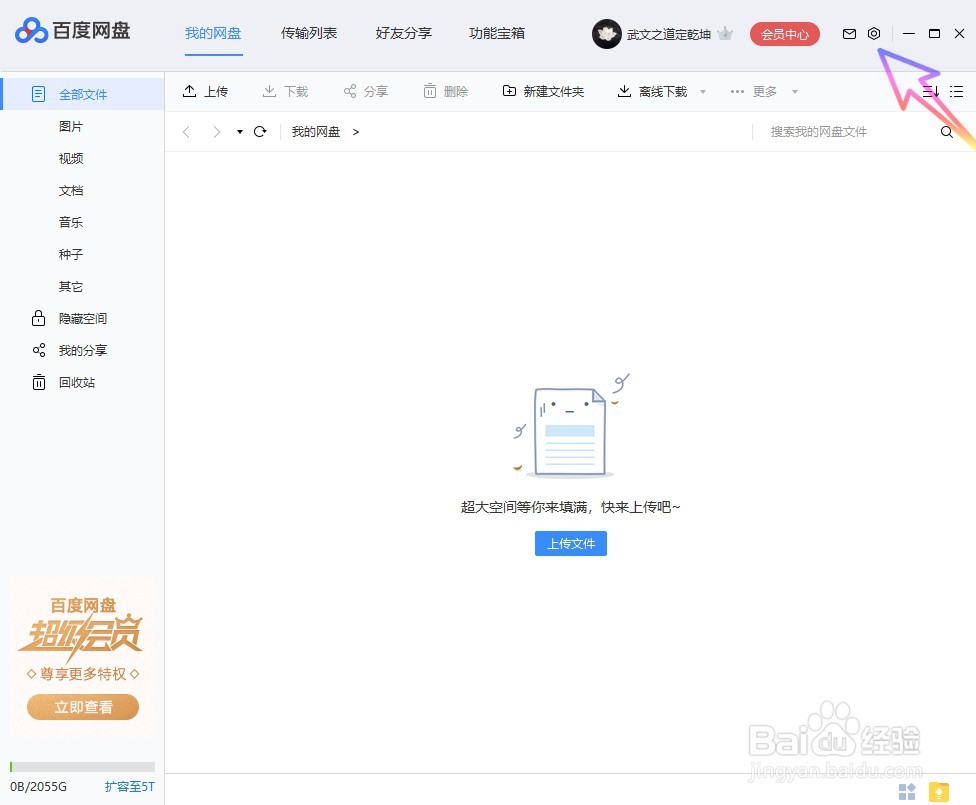Click the refresh icon in the breadcrumb bar
This screenshot has width=976, height=805.
tap(260, 131)
